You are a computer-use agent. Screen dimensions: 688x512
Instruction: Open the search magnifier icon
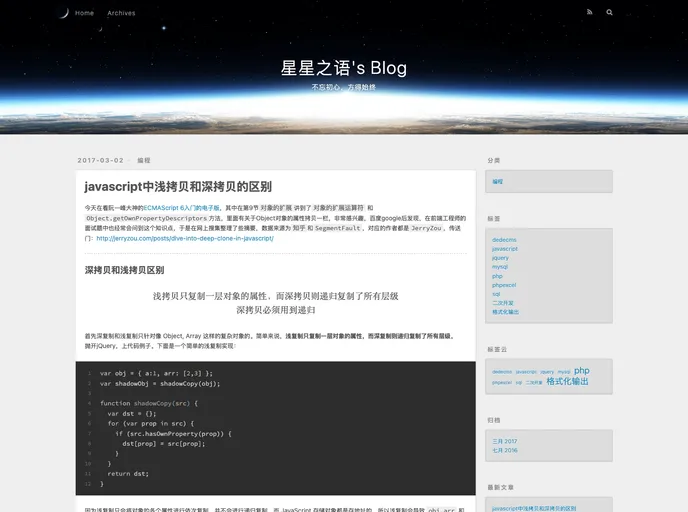(x=609, y=12)
